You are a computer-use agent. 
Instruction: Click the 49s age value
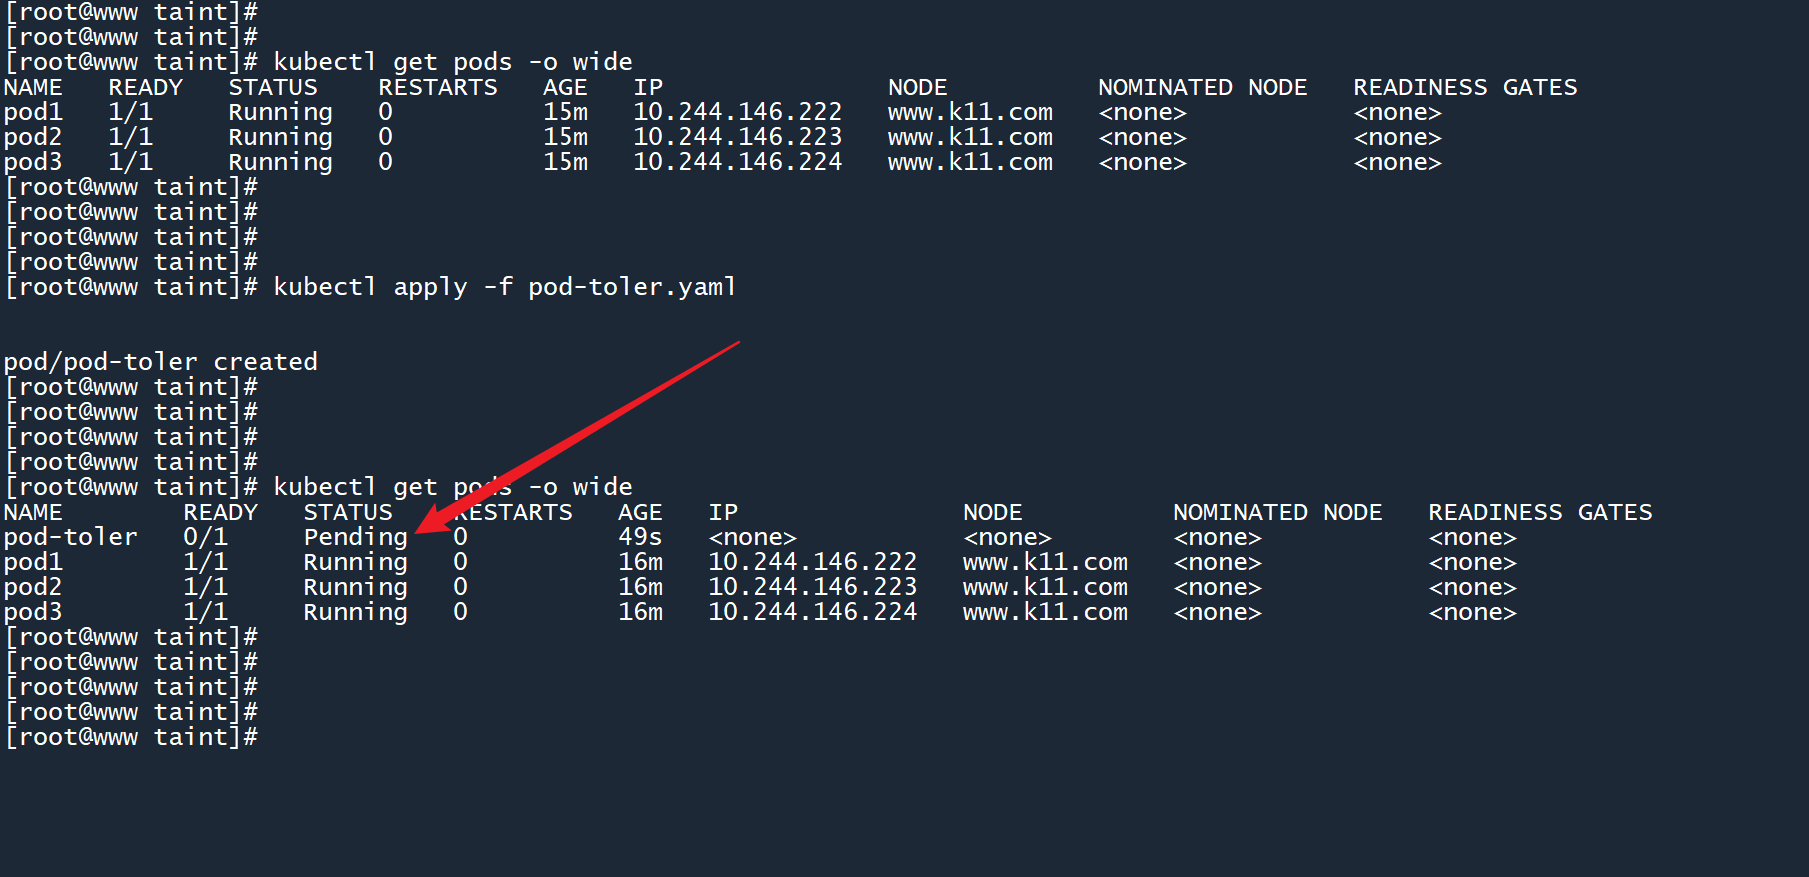(x=640, y=537)
